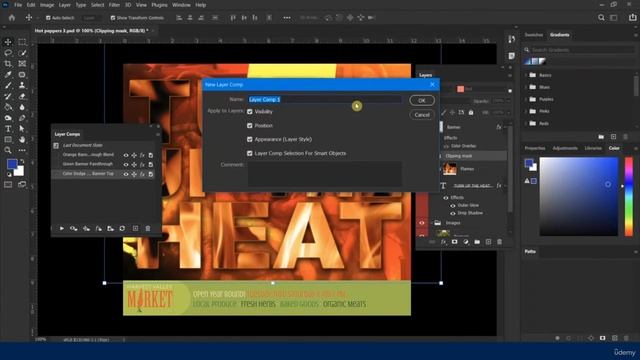Select the Hand tool
The image size is (640, 360).
22,140
